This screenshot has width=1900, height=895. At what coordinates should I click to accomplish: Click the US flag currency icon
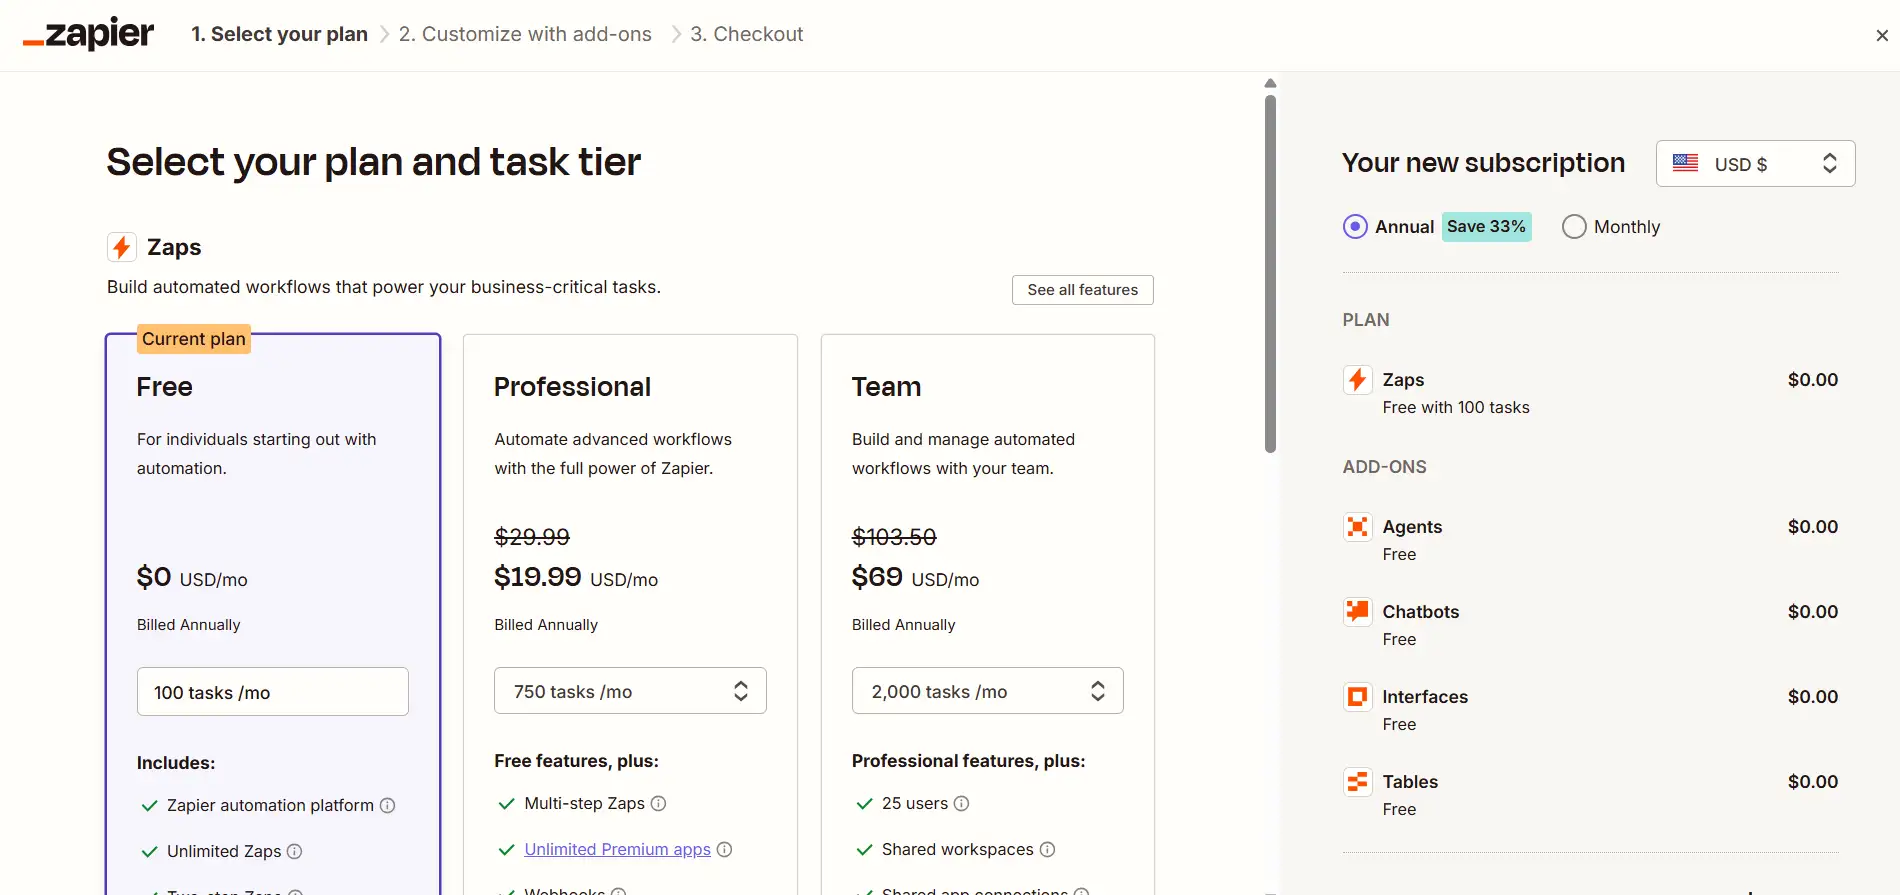coord(1686,163)
